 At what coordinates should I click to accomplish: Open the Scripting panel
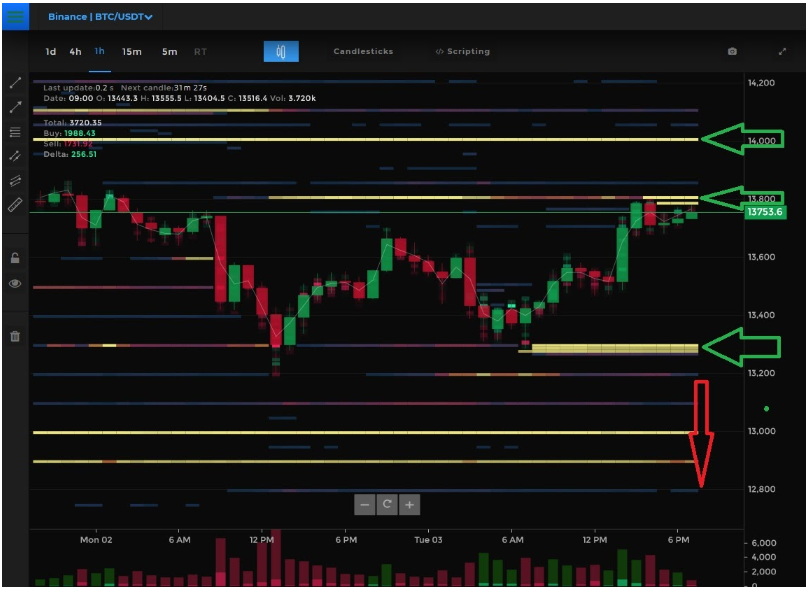pos(462,52)
